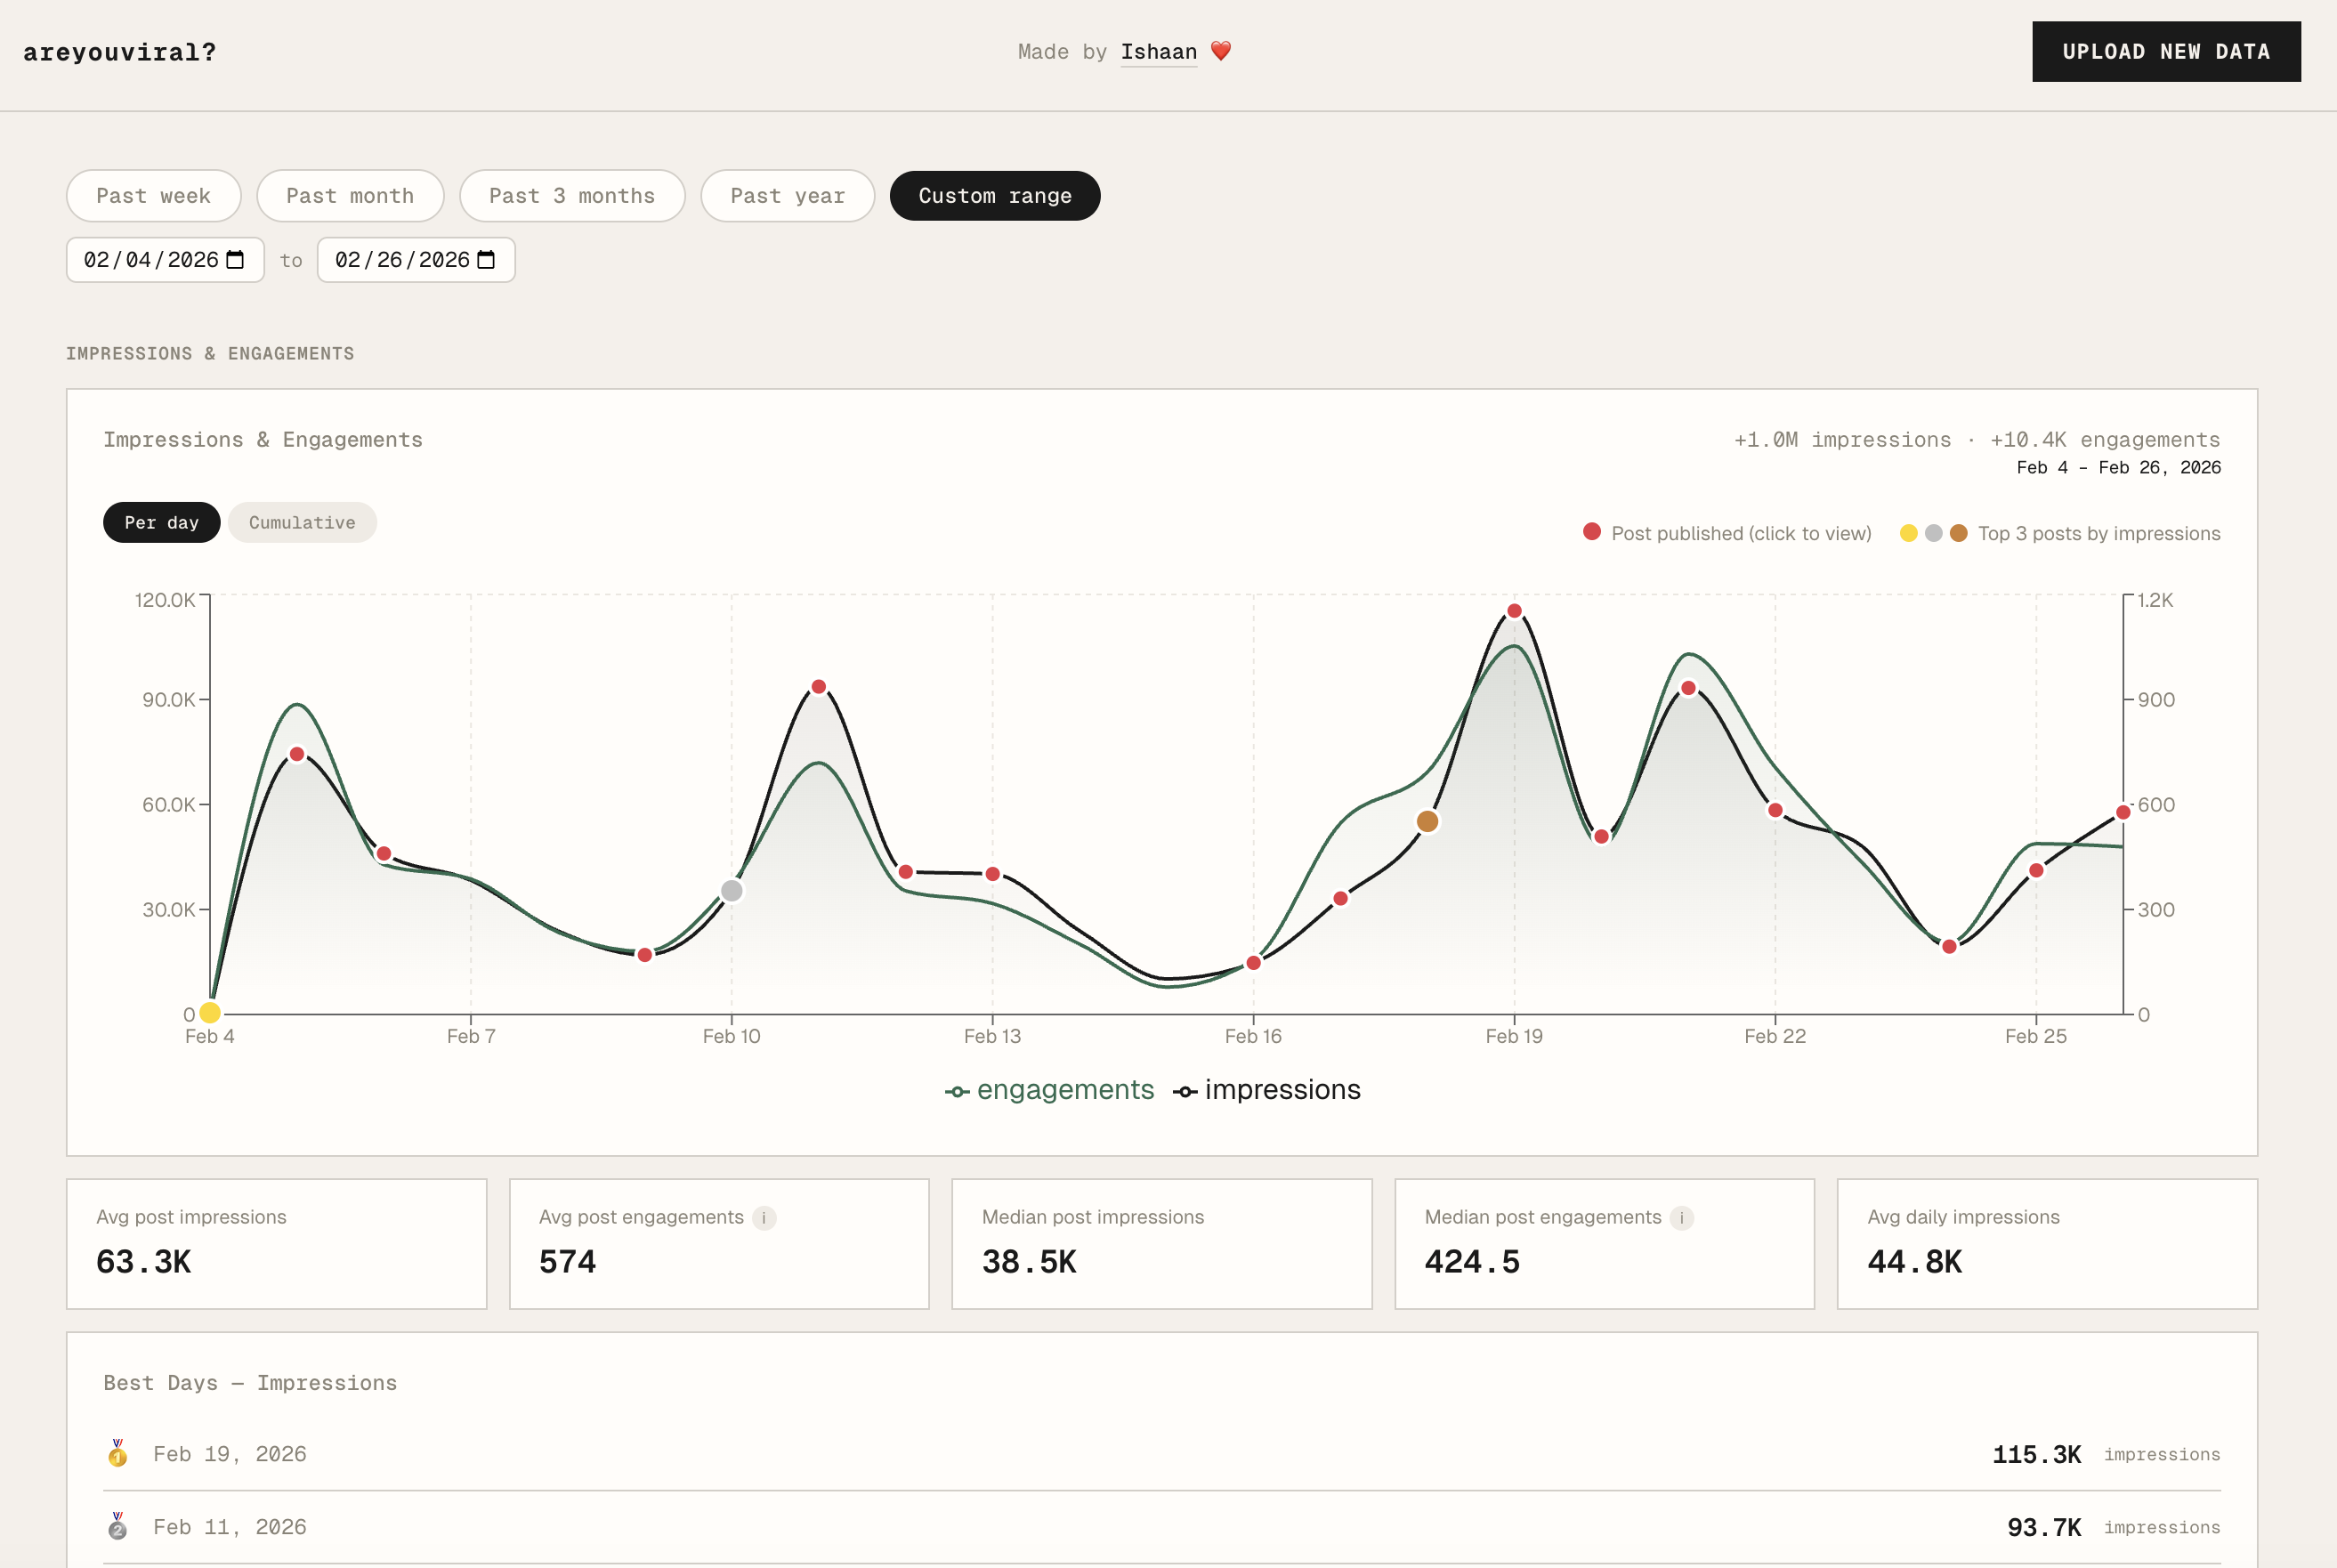2337x1568 pixels.
Task: Click the red post marker at Feb 19 peak
Action: coord(1514,611)
